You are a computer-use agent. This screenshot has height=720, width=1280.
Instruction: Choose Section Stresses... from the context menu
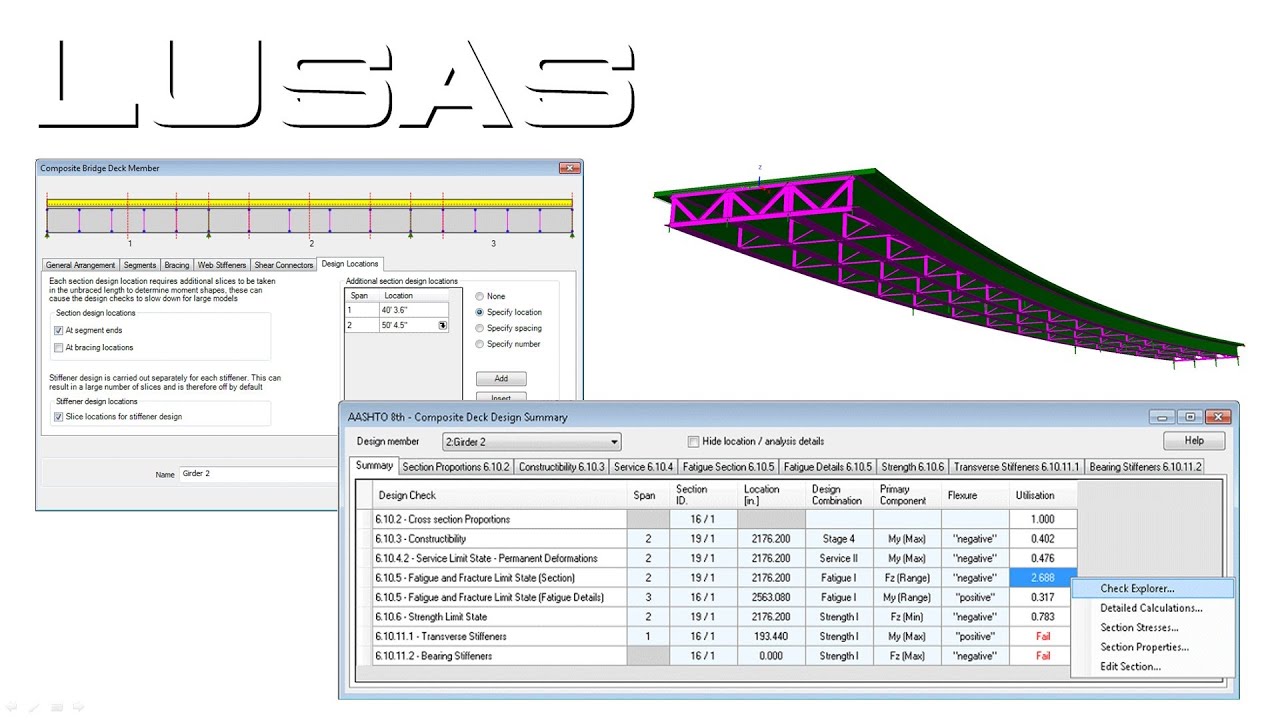click(x=1153, y=628)
